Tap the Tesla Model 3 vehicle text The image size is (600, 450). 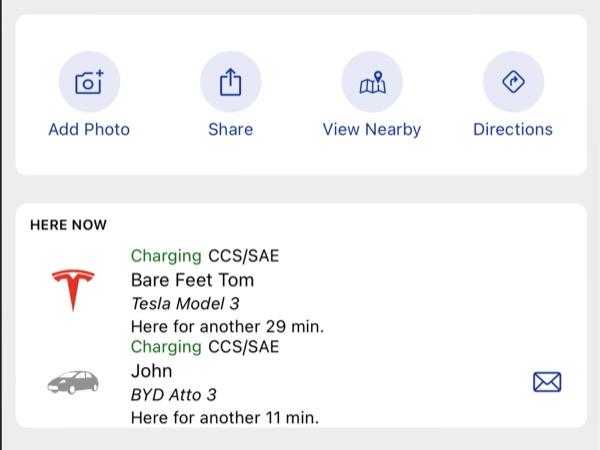point(185,304)
